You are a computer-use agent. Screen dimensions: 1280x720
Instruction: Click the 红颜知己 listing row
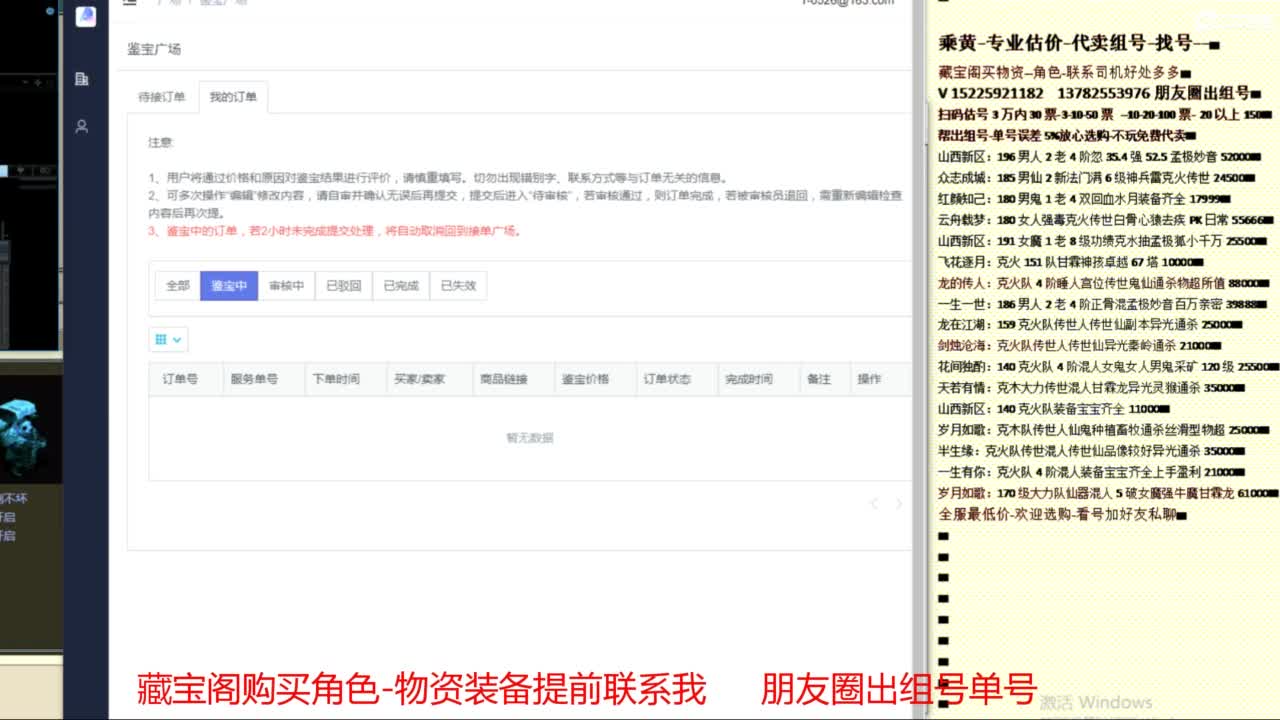click(1085, 198)
